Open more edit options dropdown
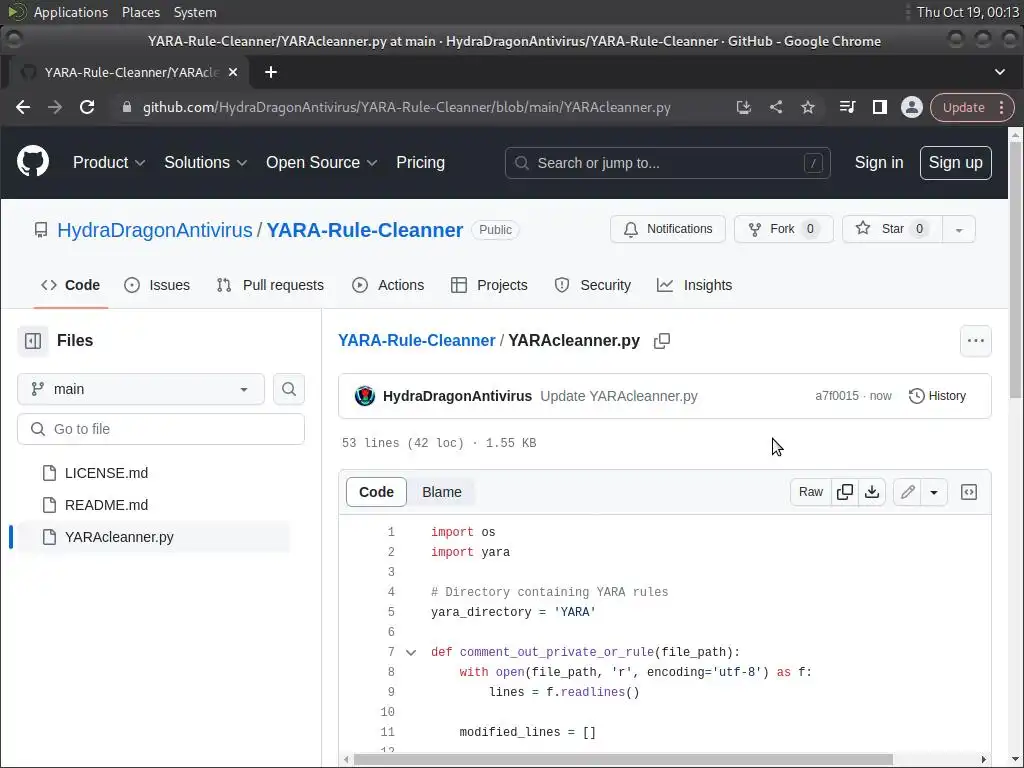 coord(934,492)
